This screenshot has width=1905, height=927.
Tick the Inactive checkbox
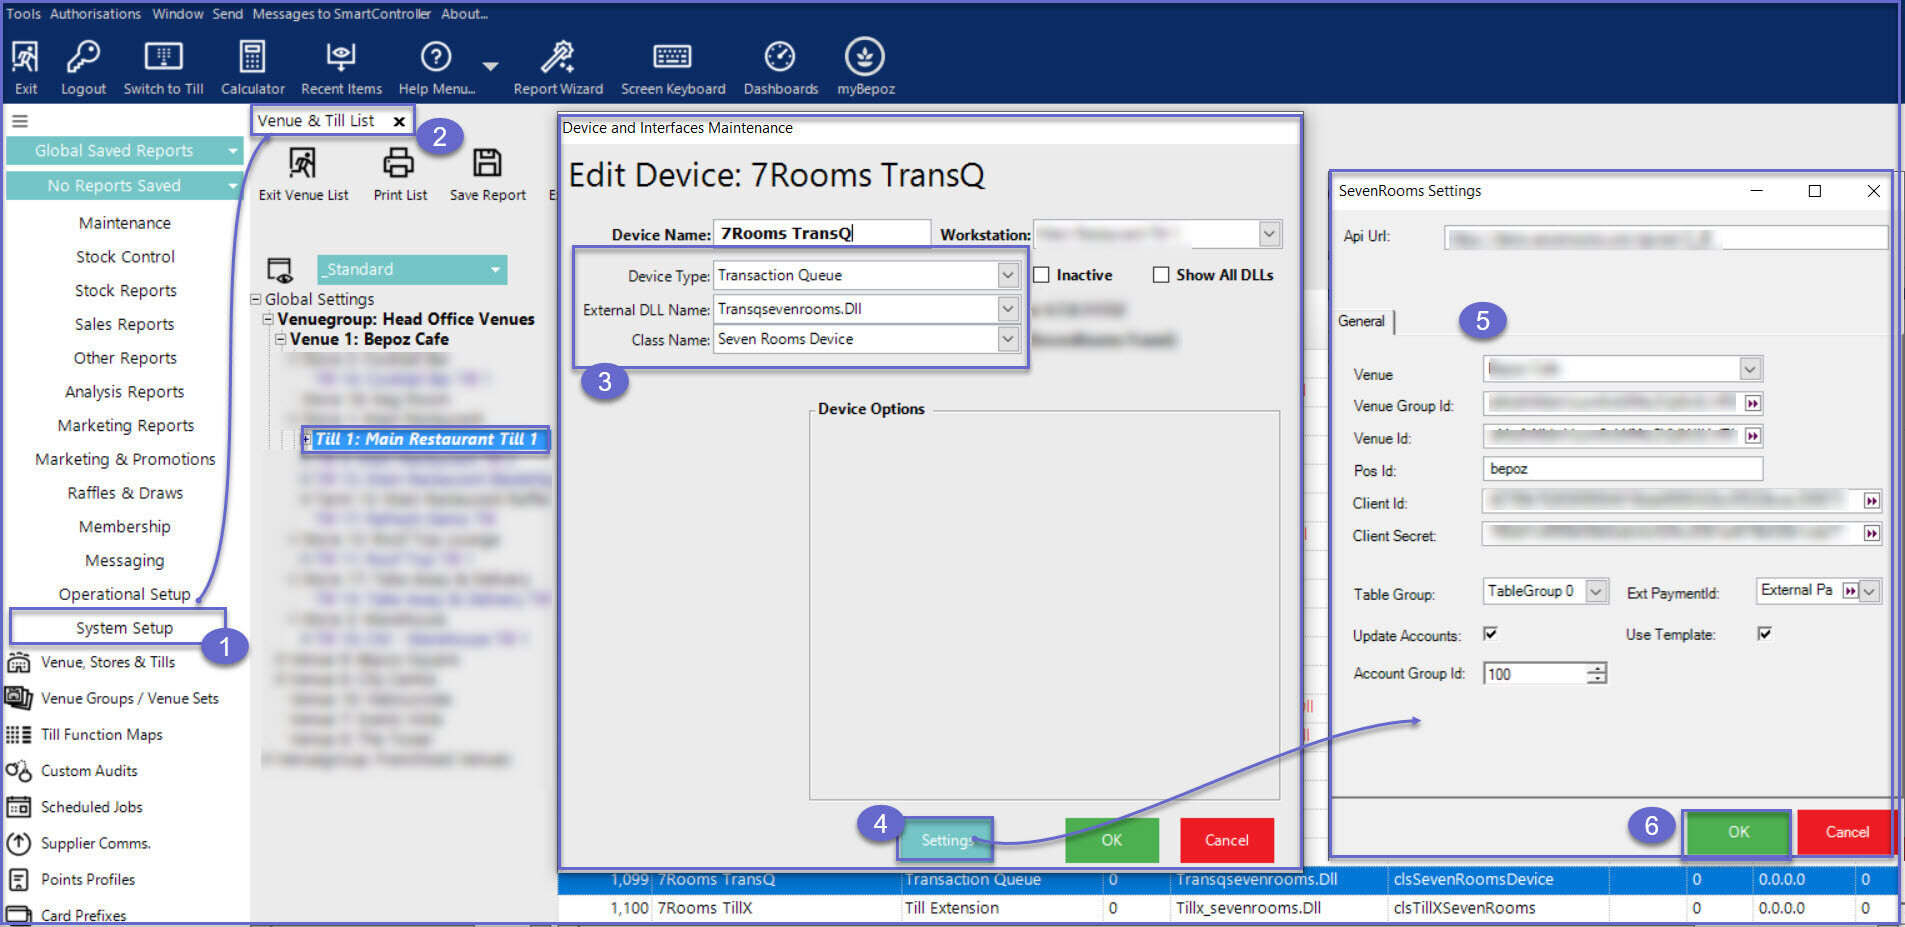coord(1041,275)
